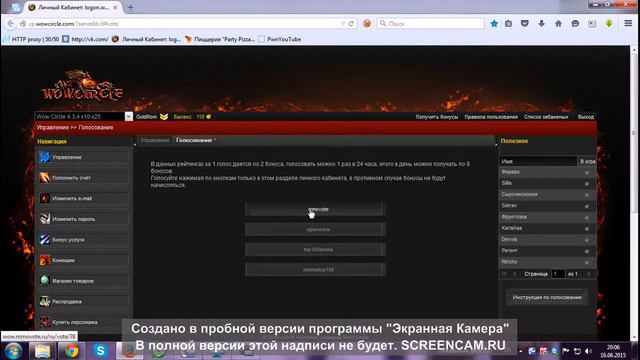The height and width of the screenshot is (360, 640).
Task: Open the Правила пользования link
Action: point(491,117)
